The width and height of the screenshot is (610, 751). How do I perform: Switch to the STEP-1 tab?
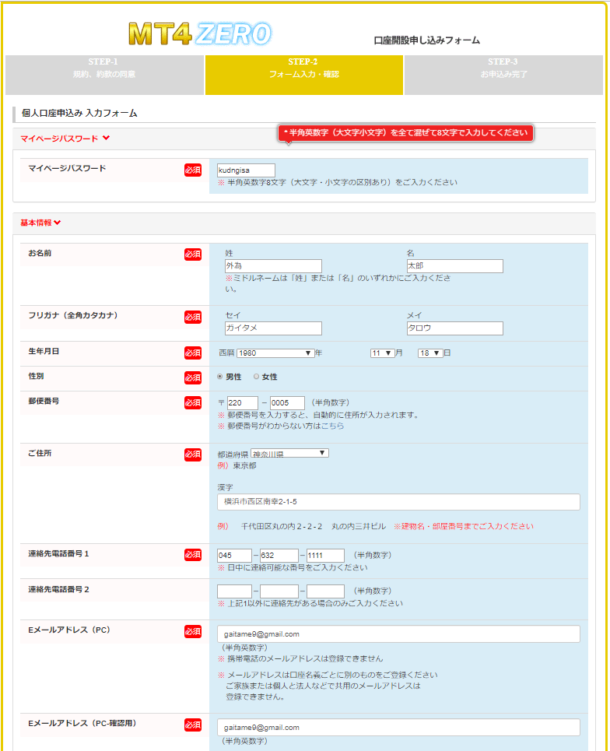click(104, 68)
